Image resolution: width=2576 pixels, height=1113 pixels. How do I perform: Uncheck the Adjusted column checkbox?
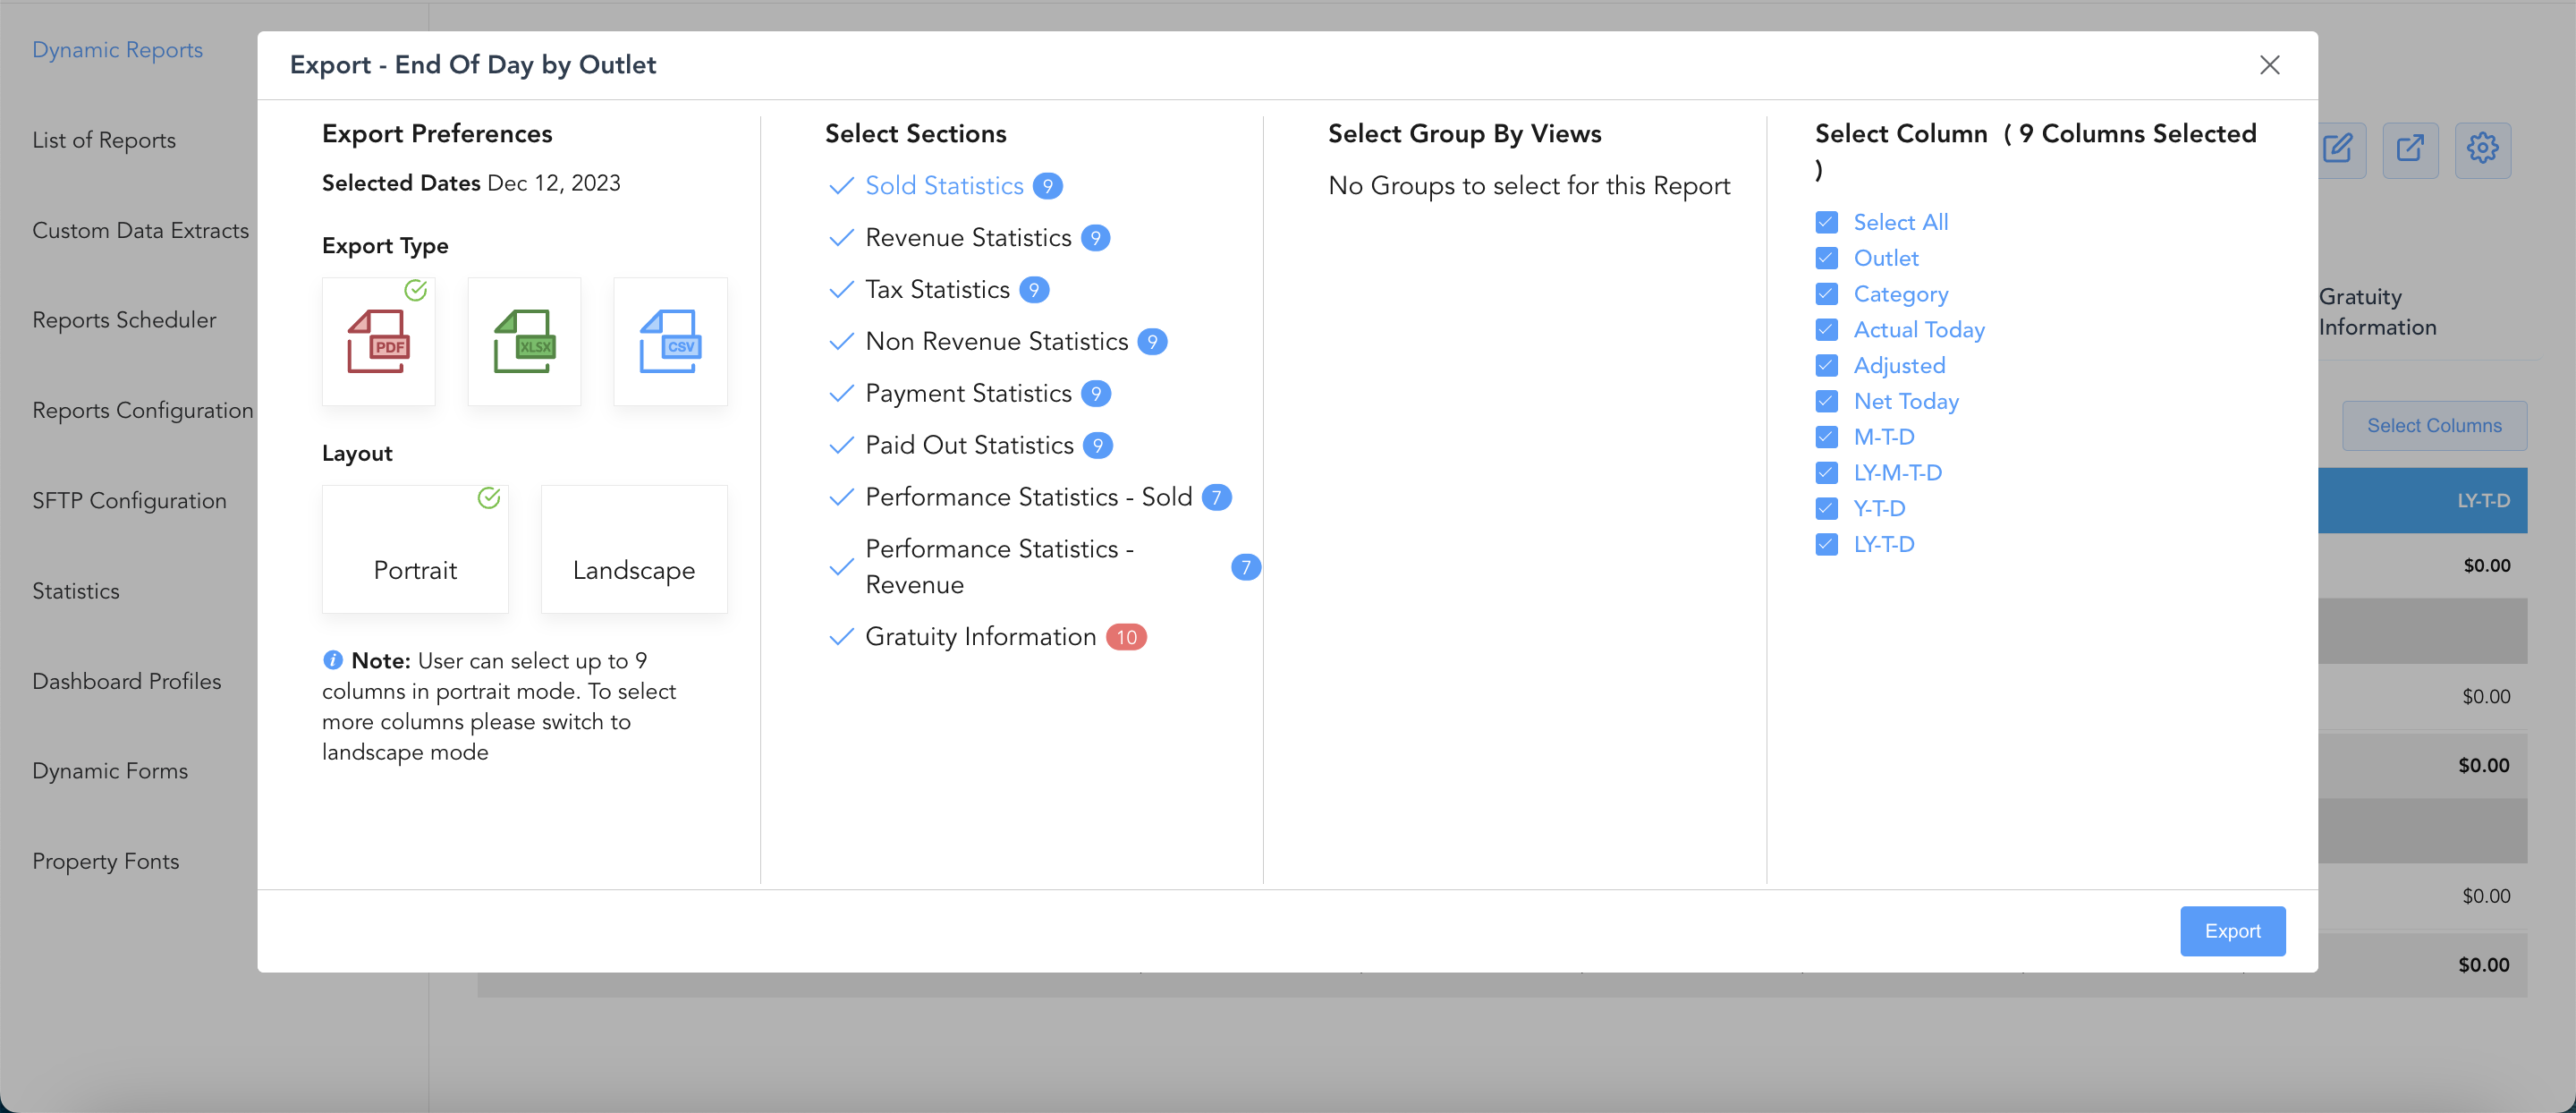(1826, 365)
